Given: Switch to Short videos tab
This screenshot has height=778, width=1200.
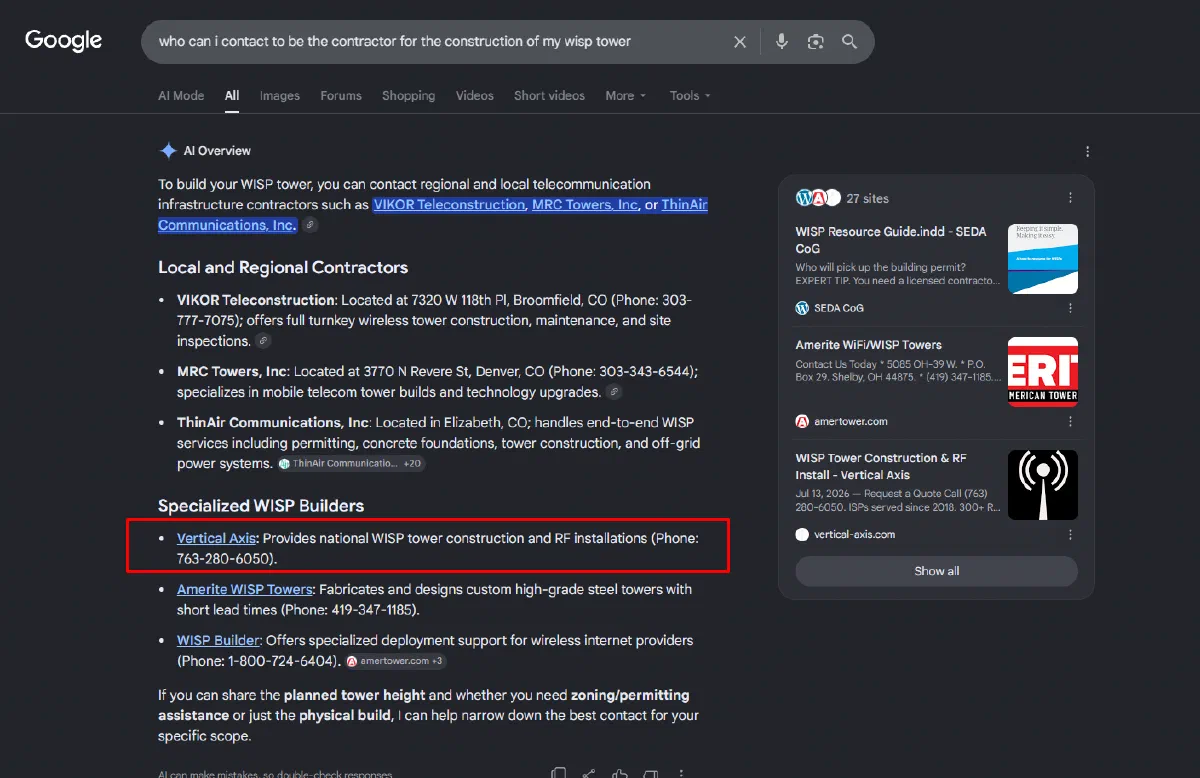Looking at the screenshot, I should [x=549, y=96].
